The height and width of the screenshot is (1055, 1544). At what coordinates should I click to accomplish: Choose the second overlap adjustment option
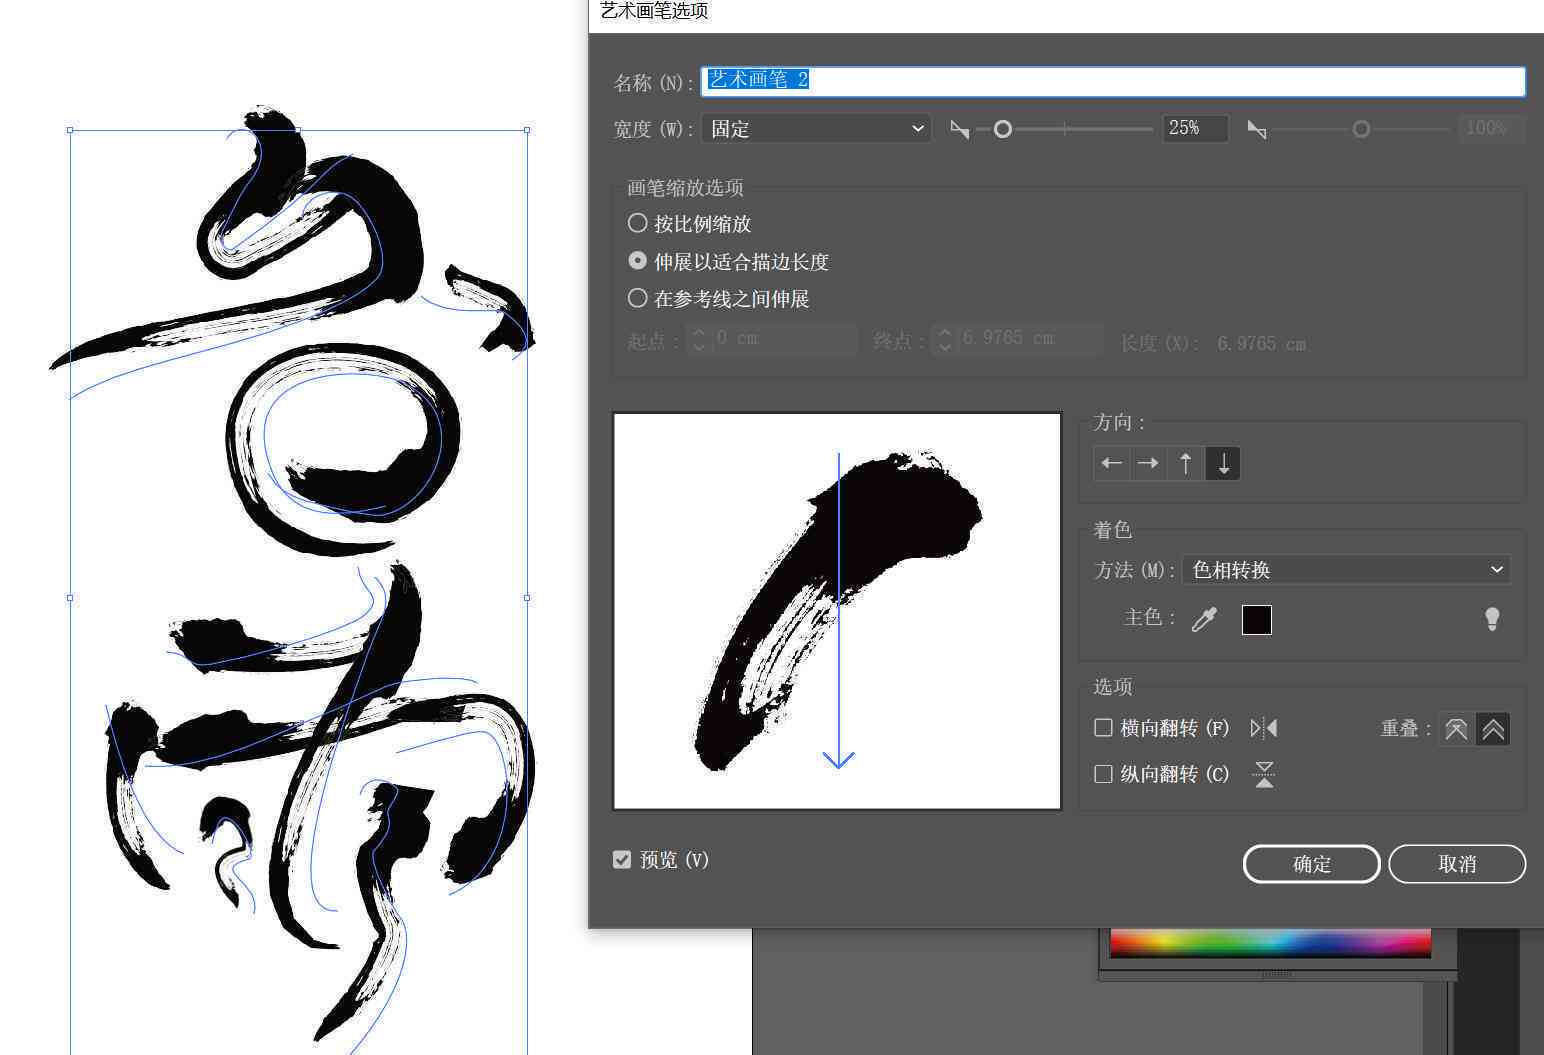[1492, 729]
